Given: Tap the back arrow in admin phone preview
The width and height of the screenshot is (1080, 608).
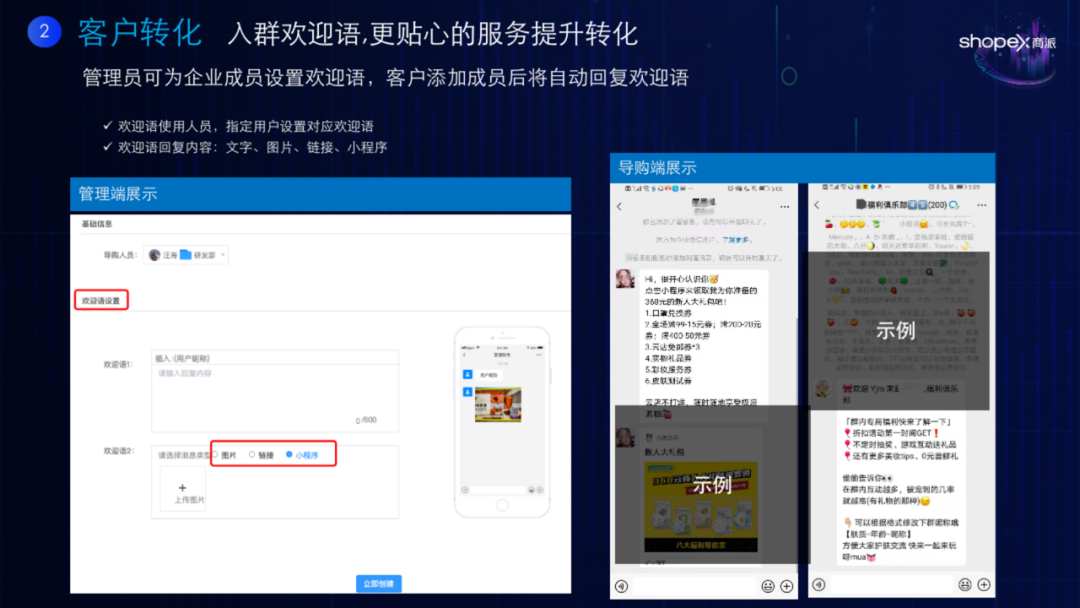Looking at the screenshot, I should 464,355.
